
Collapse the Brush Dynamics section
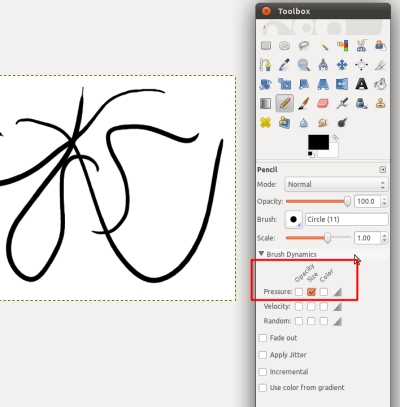point(261,254)
